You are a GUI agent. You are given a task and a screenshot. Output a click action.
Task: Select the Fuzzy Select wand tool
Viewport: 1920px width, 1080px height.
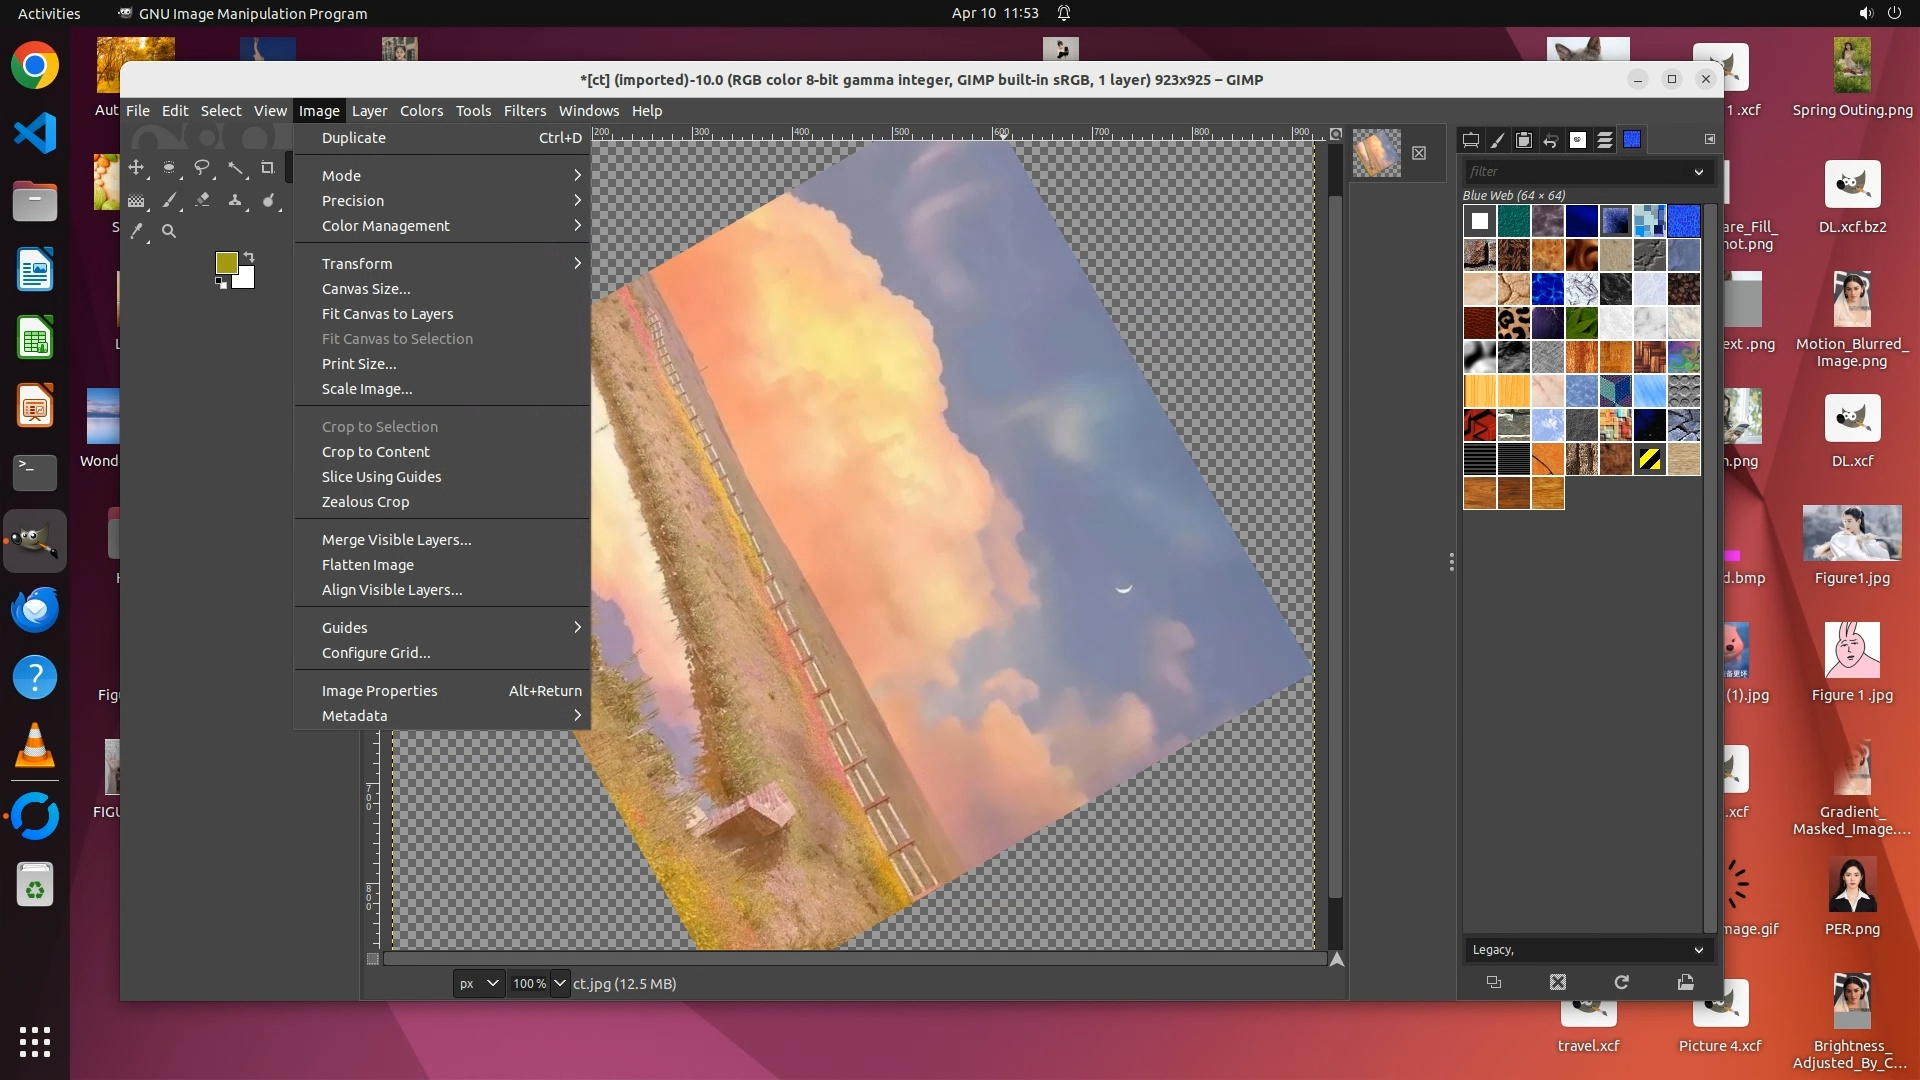(235, 168)
